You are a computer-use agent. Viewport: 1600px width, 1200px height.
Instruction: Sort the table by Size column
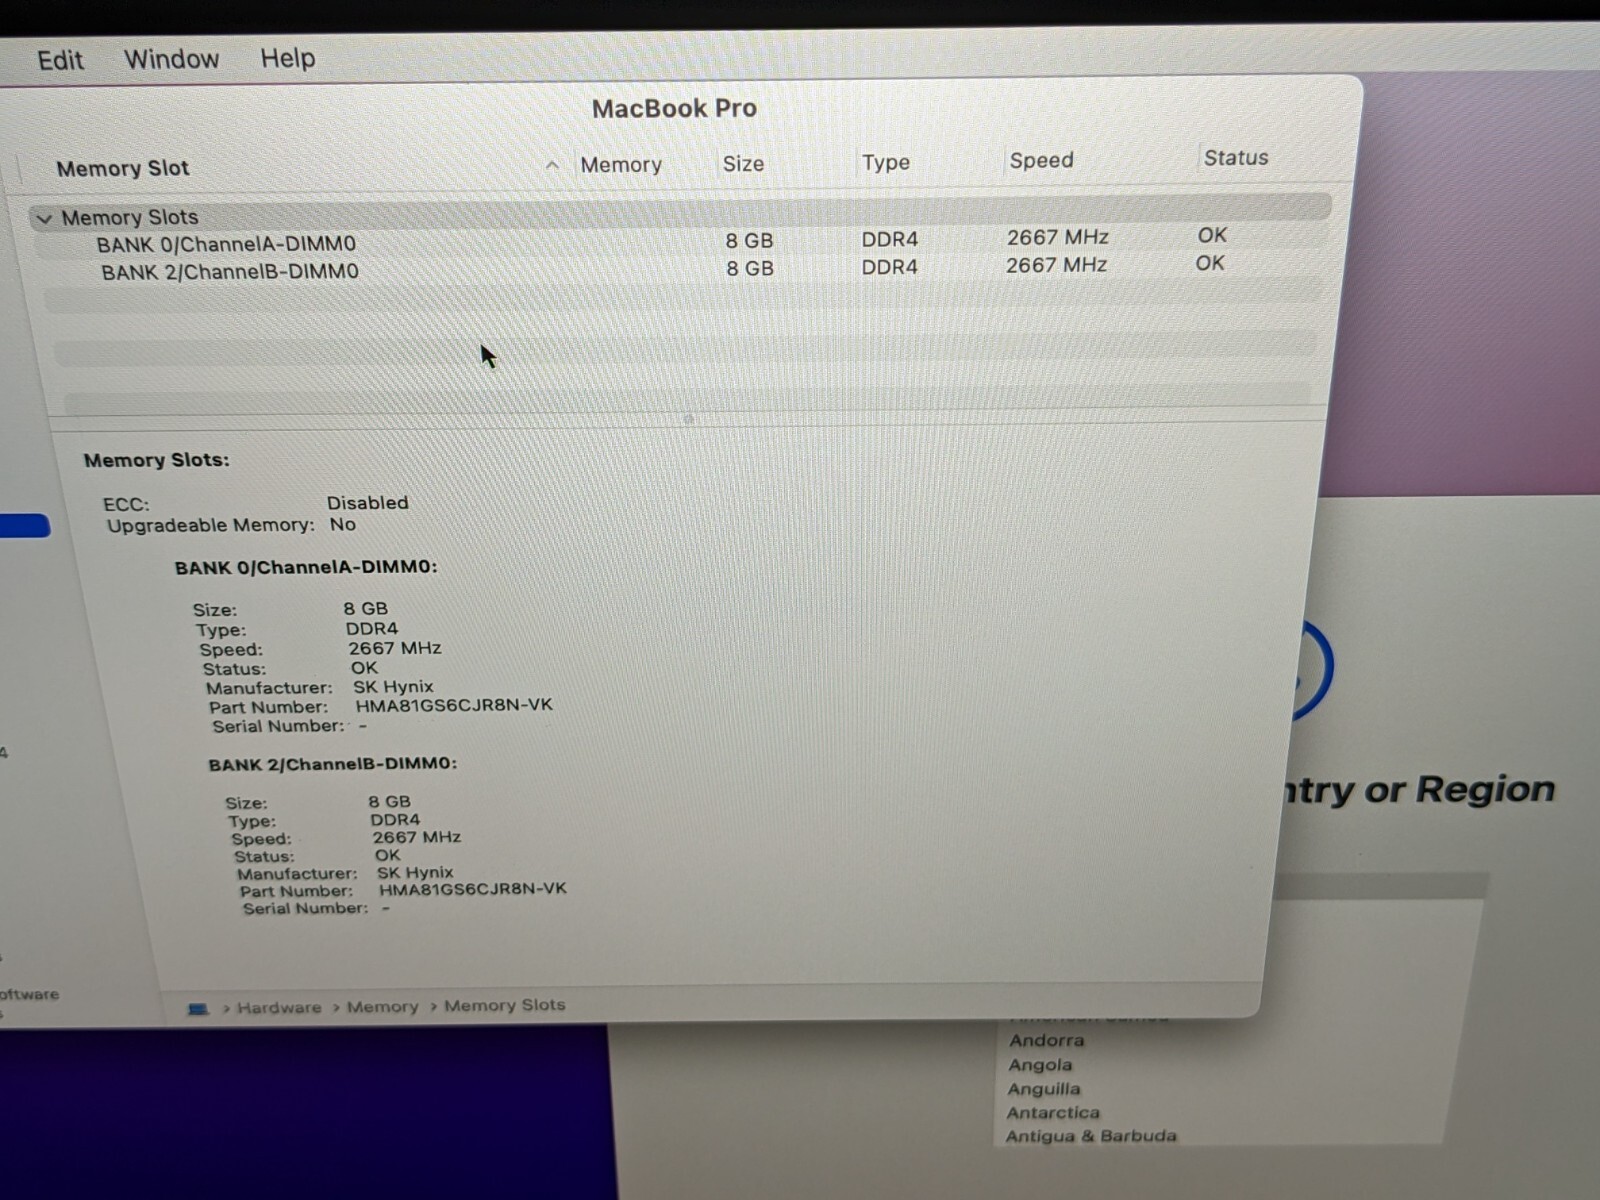pyautogui.click(x=743, y=164)
